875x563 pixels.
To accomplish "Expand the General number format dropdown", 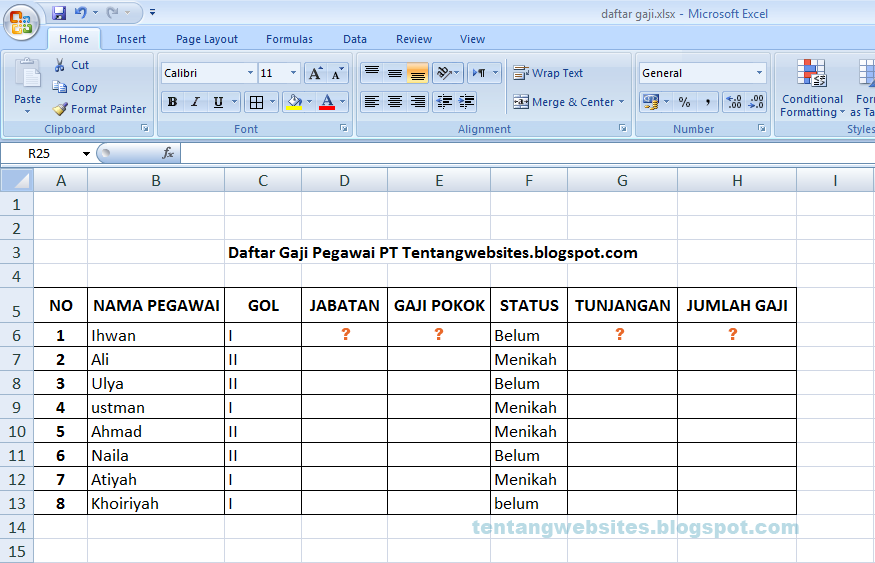I will (x=759, y=73).
